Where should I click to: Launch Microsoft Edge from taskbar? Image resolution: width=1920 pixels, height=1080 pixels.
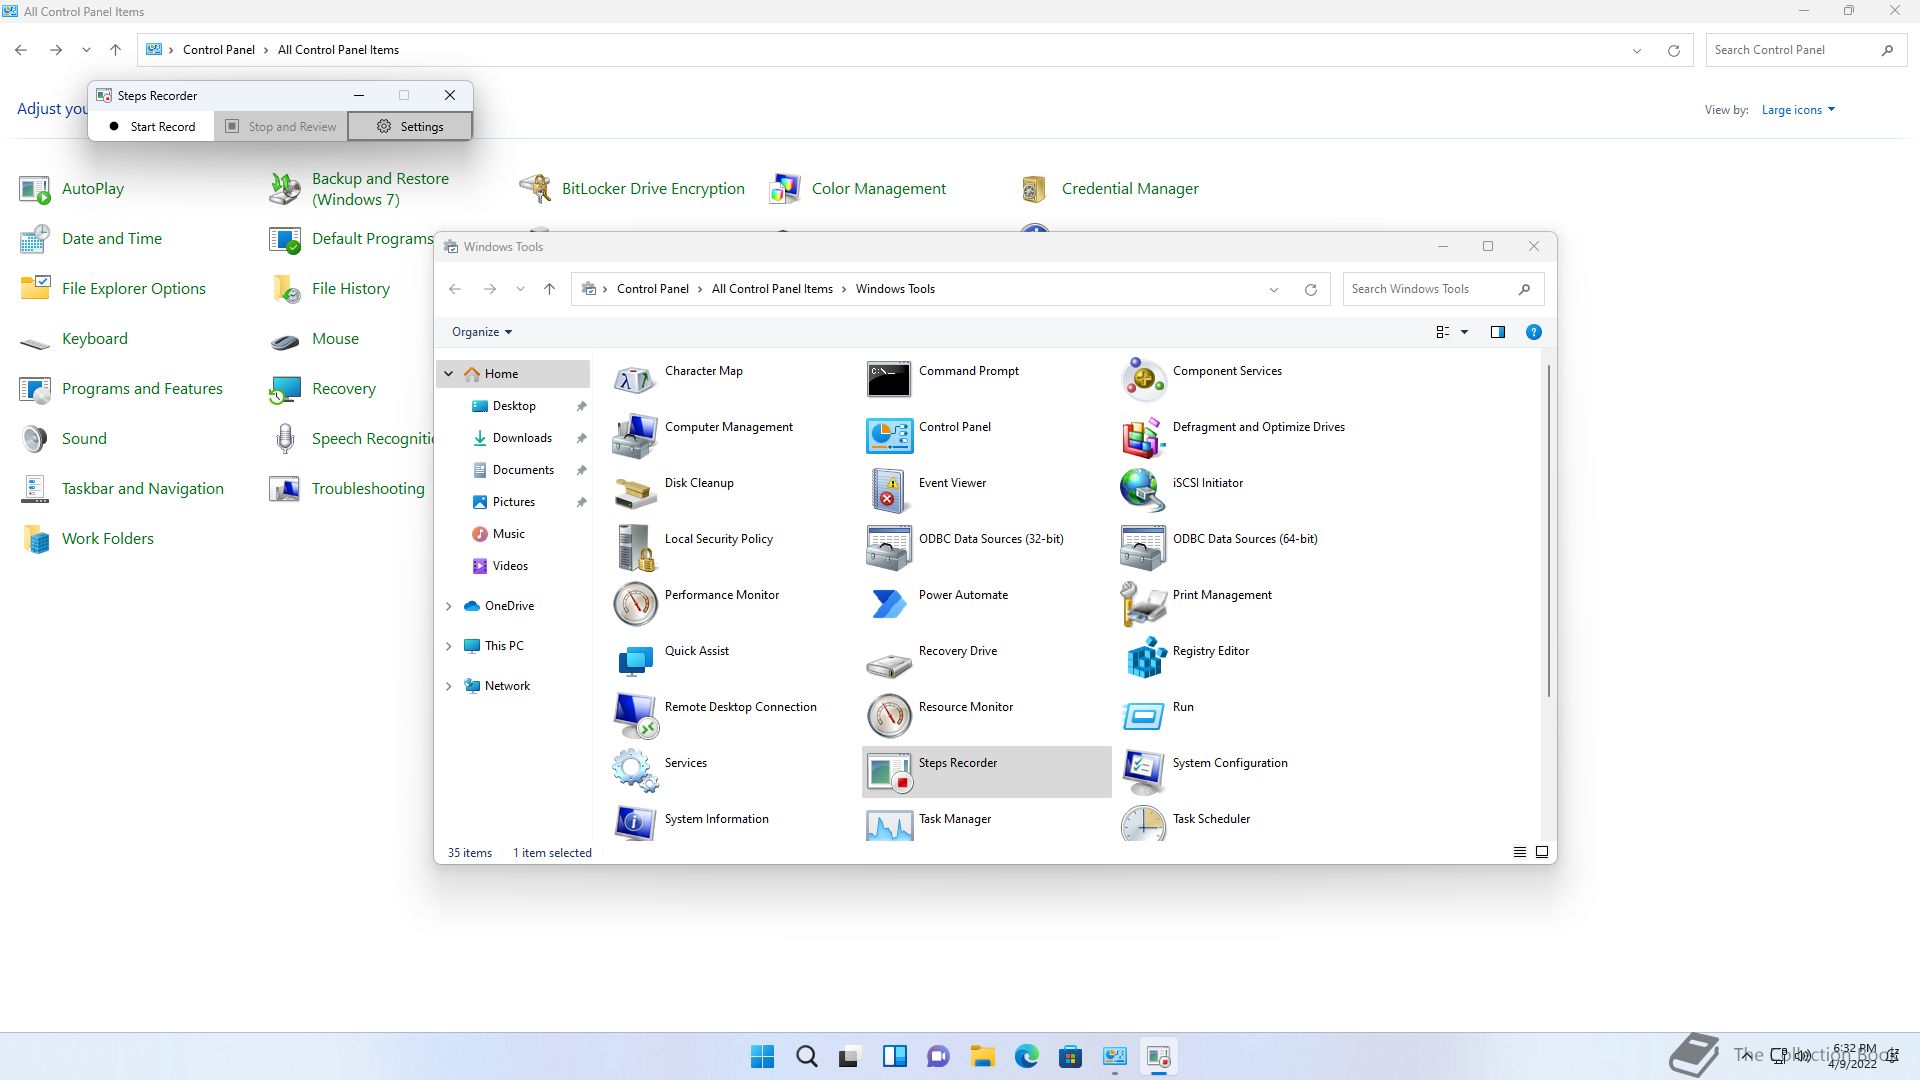click(1026, 1057)
